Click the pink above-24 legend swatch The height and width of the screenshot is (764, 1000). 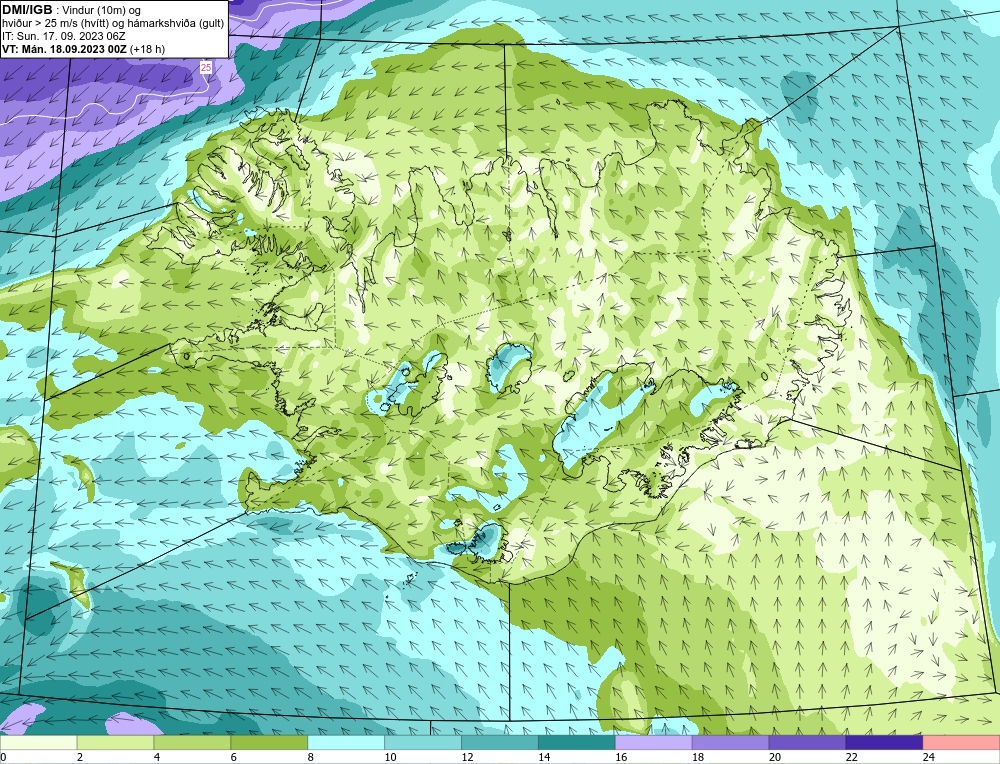click(961, 743)
